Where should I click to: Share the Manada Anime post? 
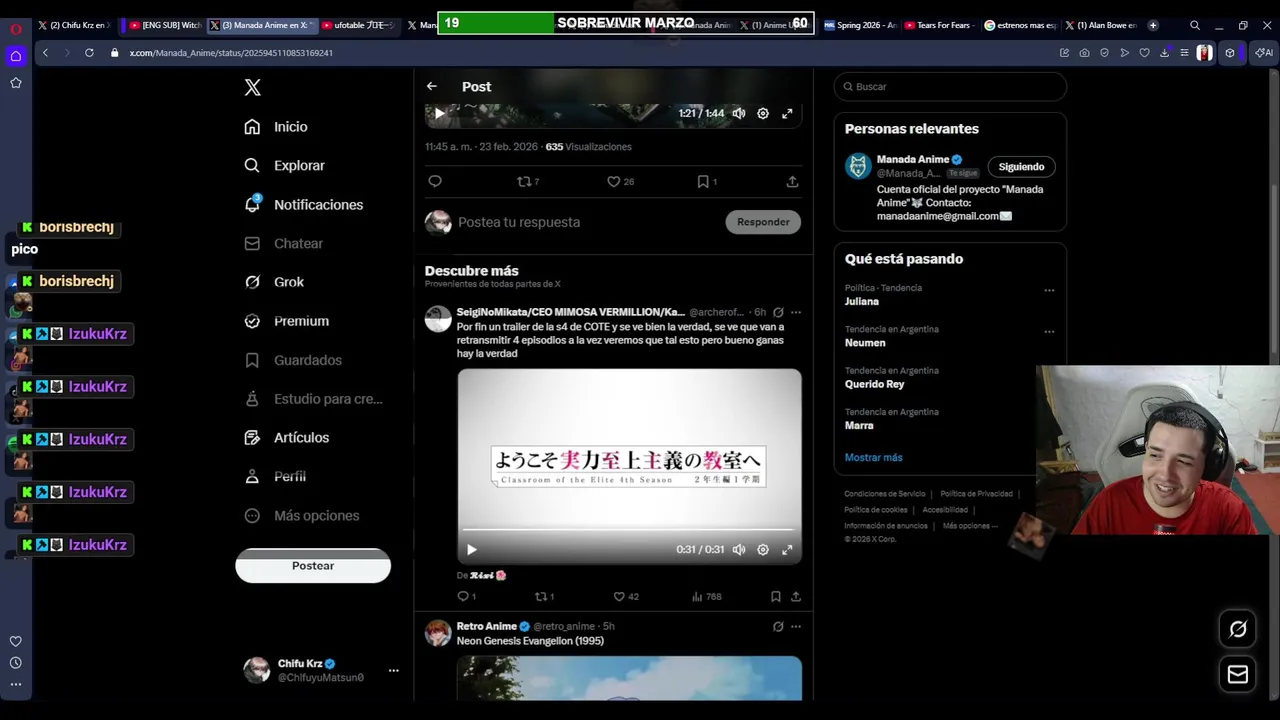792,181
